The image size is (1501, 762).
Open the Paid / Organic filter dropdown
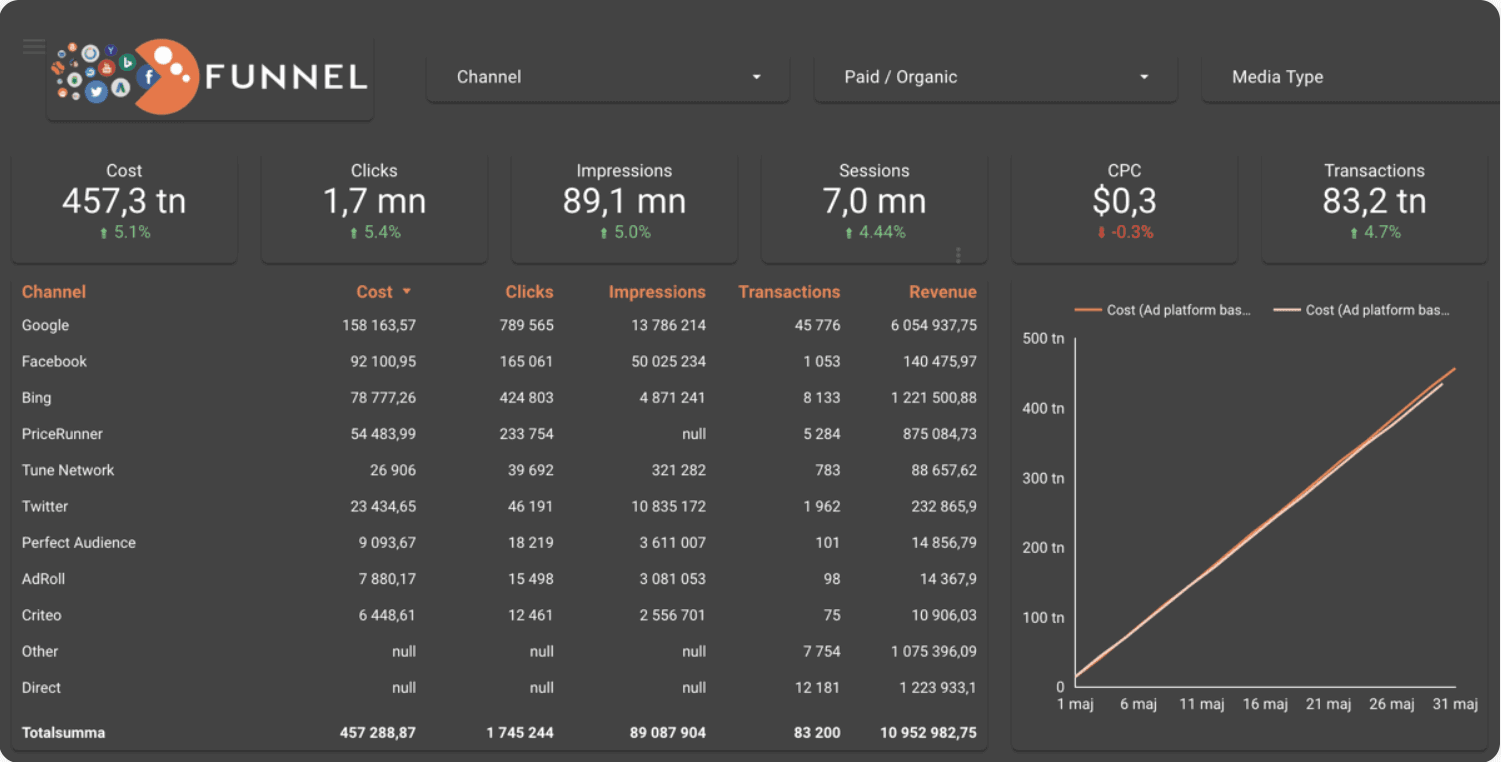click(x=996, y=77)
